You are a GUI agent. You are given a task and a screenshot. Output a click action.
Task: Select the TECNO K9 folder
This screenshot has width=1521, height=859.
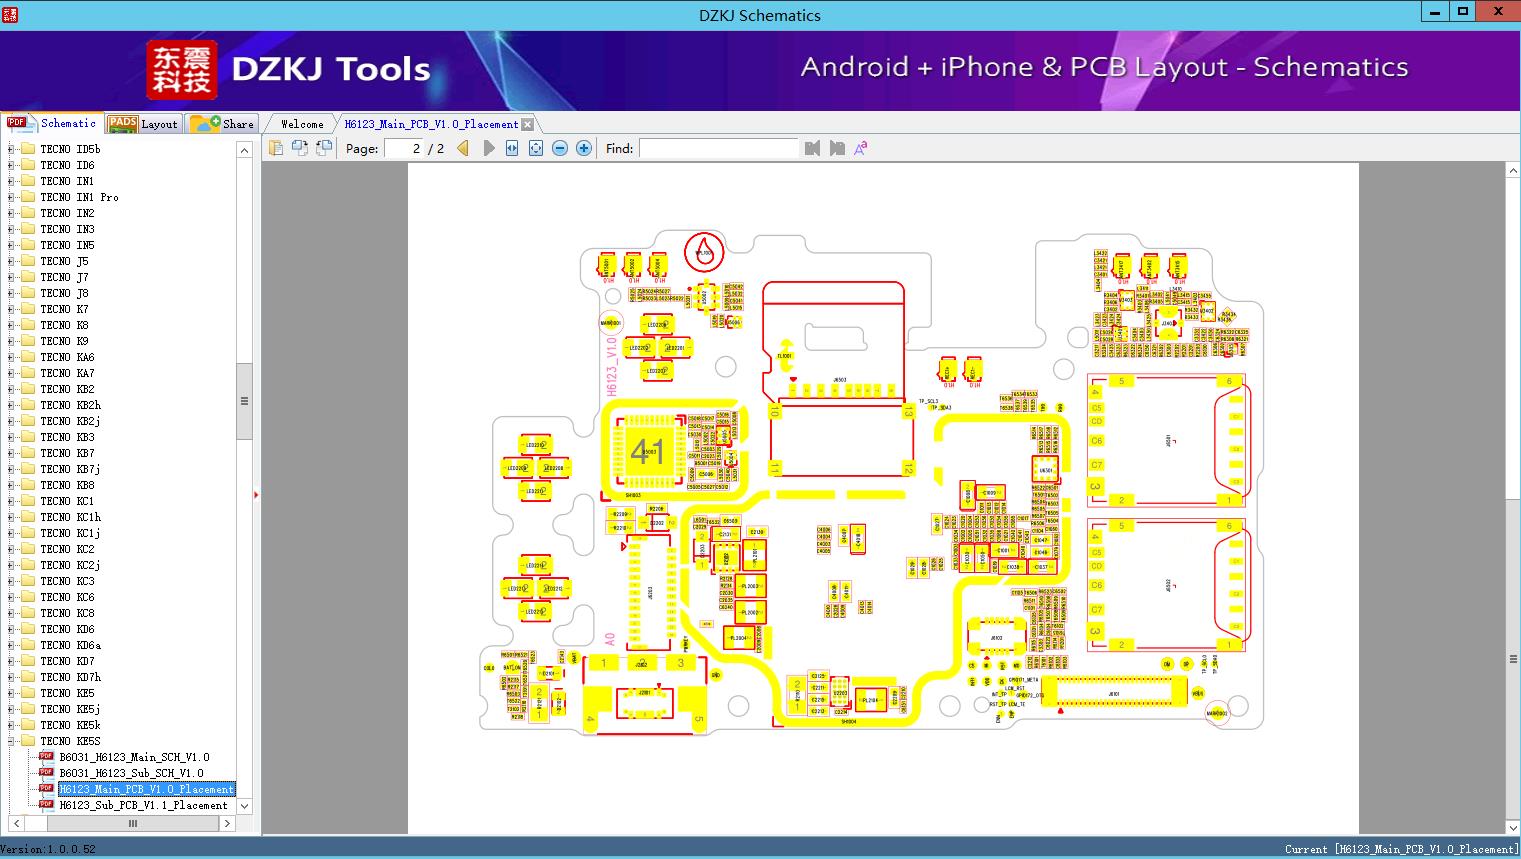(64, 341)
